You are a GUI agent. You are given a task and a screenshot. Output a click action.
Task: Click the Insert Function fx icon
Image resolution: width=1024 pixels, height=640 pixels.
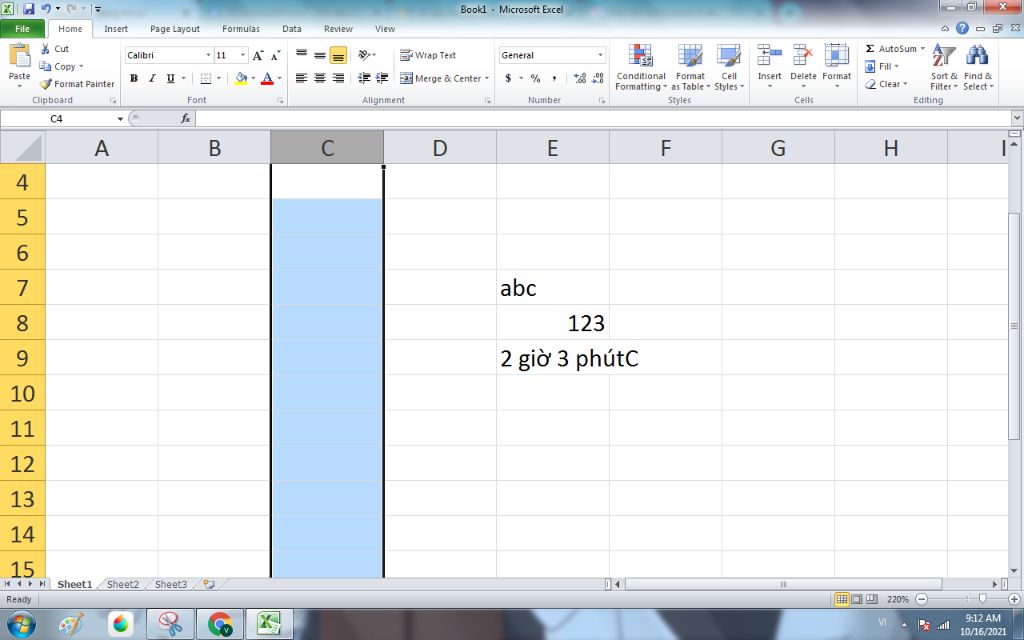185,118
